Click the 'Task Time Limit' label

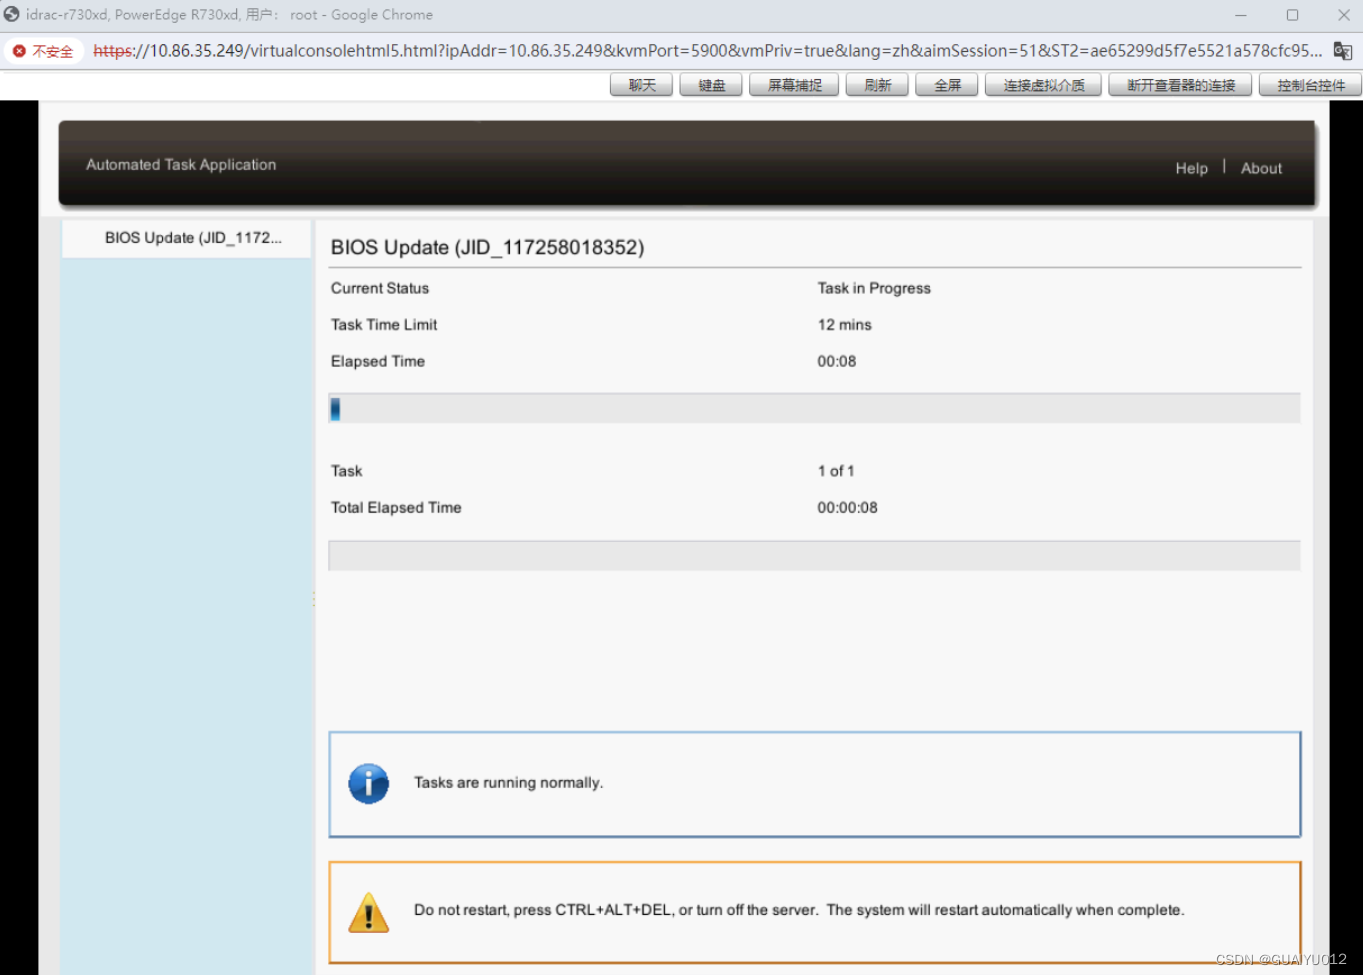point(384,325)
